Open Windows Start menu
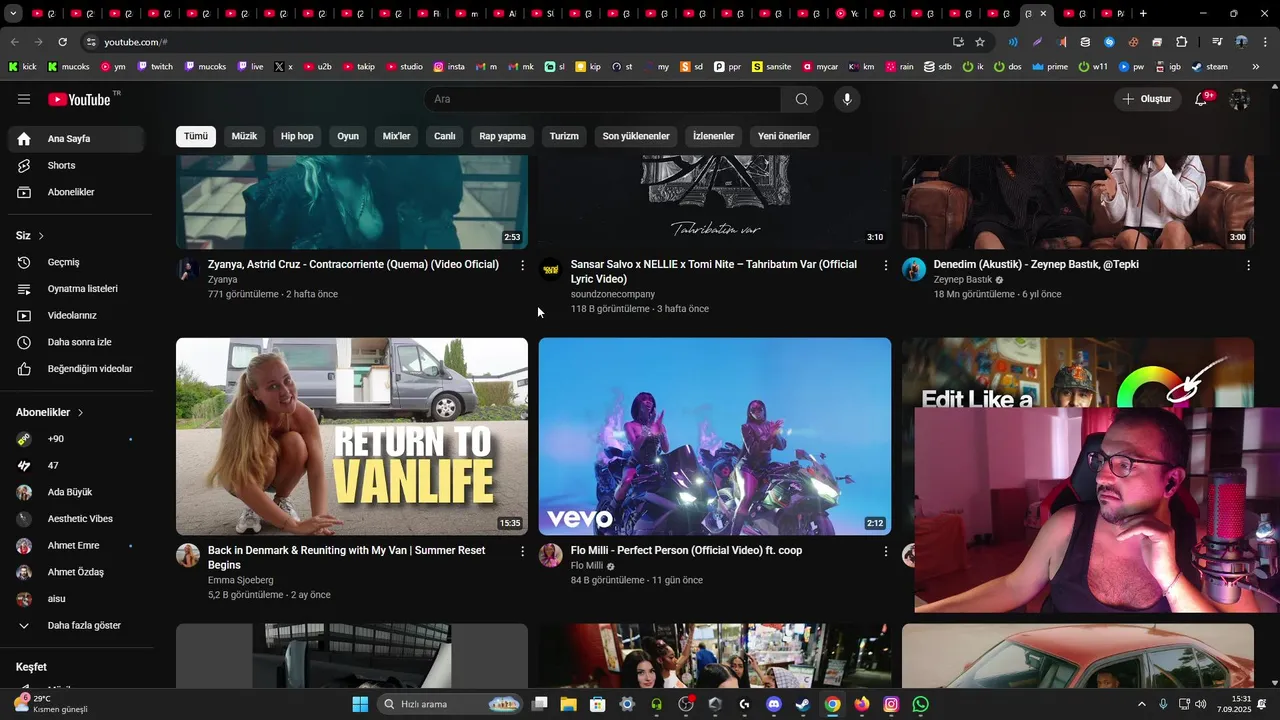Screen dimensions: 1280x720 360,704
